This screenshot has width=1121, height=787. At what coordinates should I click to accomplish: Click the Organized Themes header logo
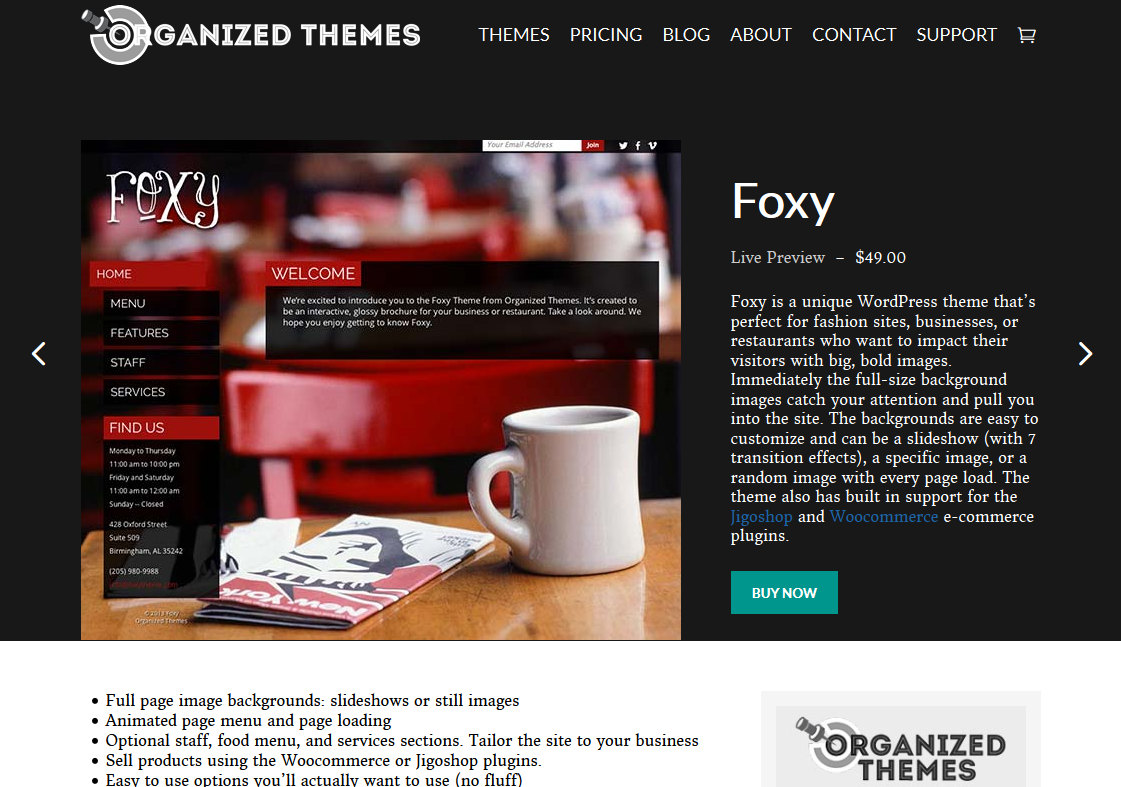pyautogui.click(x=251, y=34)
